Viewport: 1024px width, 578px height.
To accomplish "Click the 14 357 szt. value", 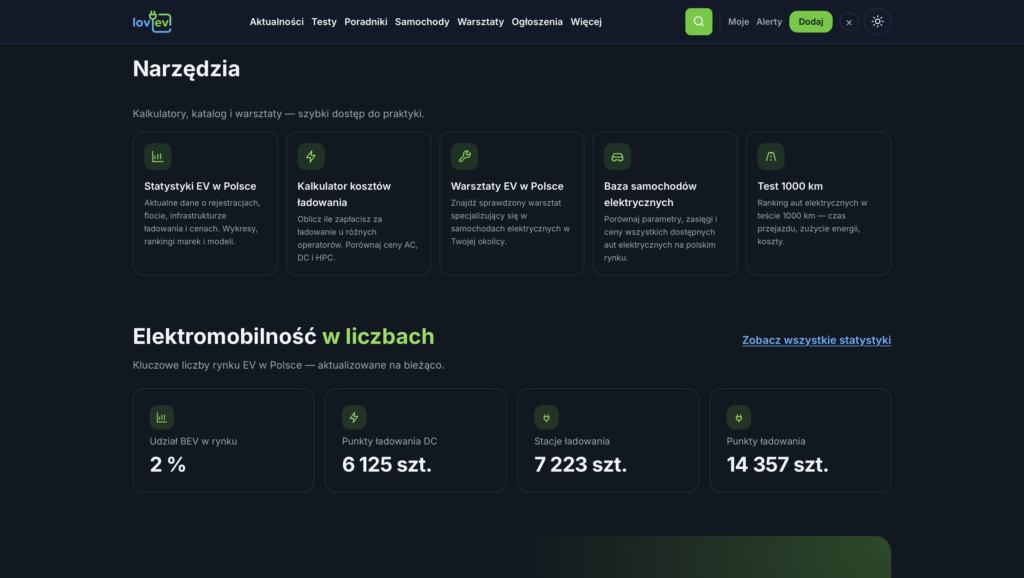I will pyautogui.click(x=777, y=464).
